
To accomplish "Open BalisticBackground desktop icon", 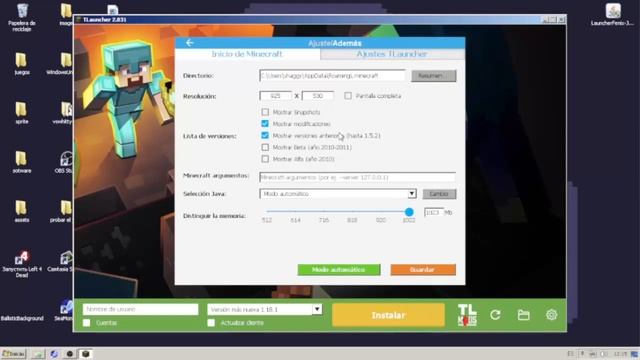I will [x=22, y=318].
